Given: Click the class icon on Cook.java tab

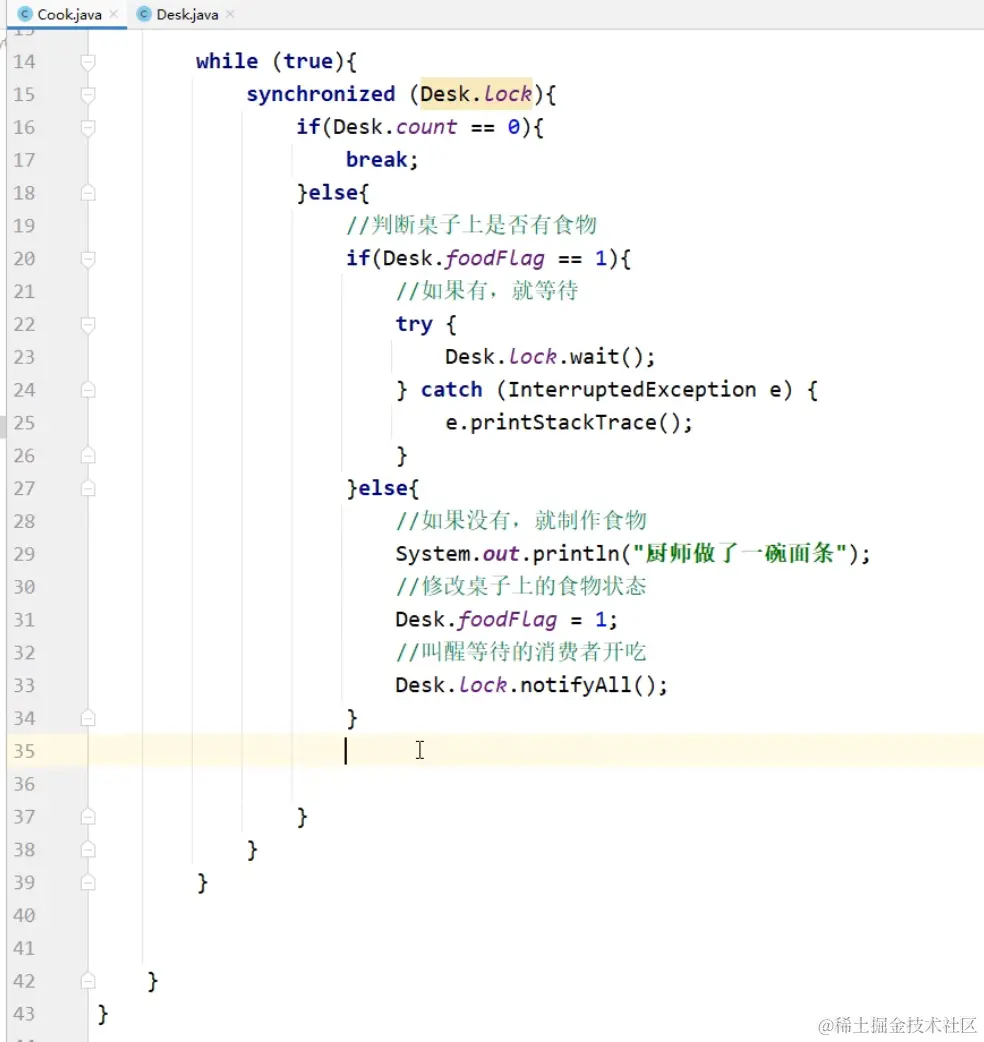Looking at the screenshot, I should pos(27,14).
